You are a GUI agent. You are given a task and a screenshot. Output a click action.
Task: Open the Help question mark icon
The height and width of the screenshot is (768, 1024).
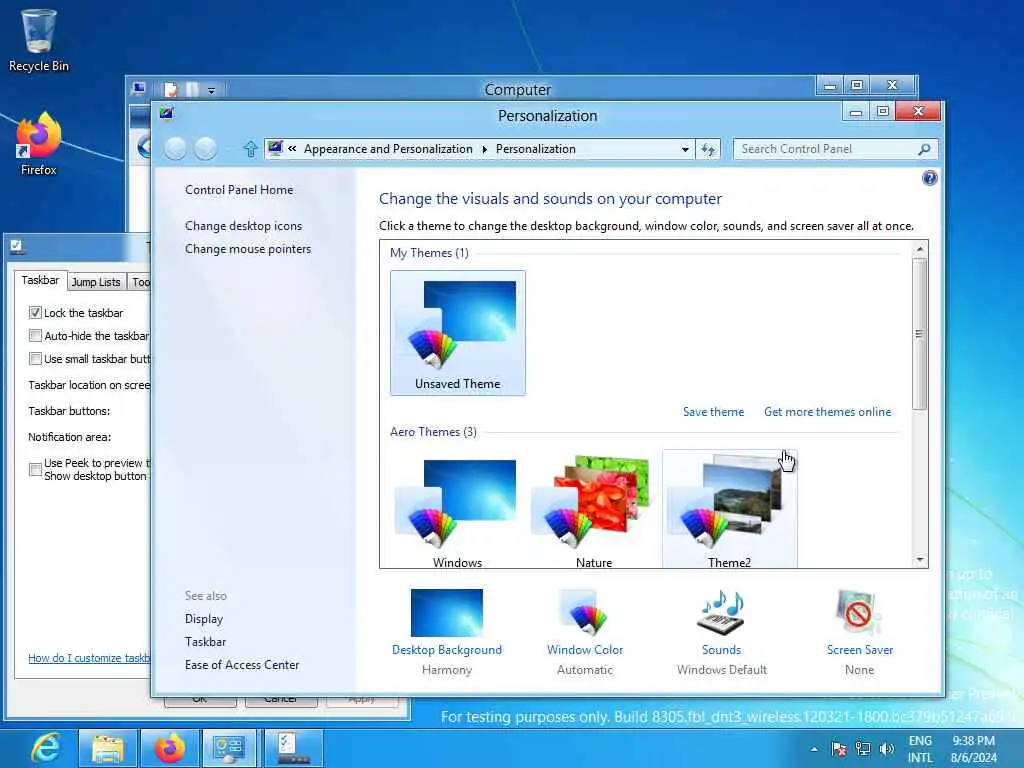[929, 178]
